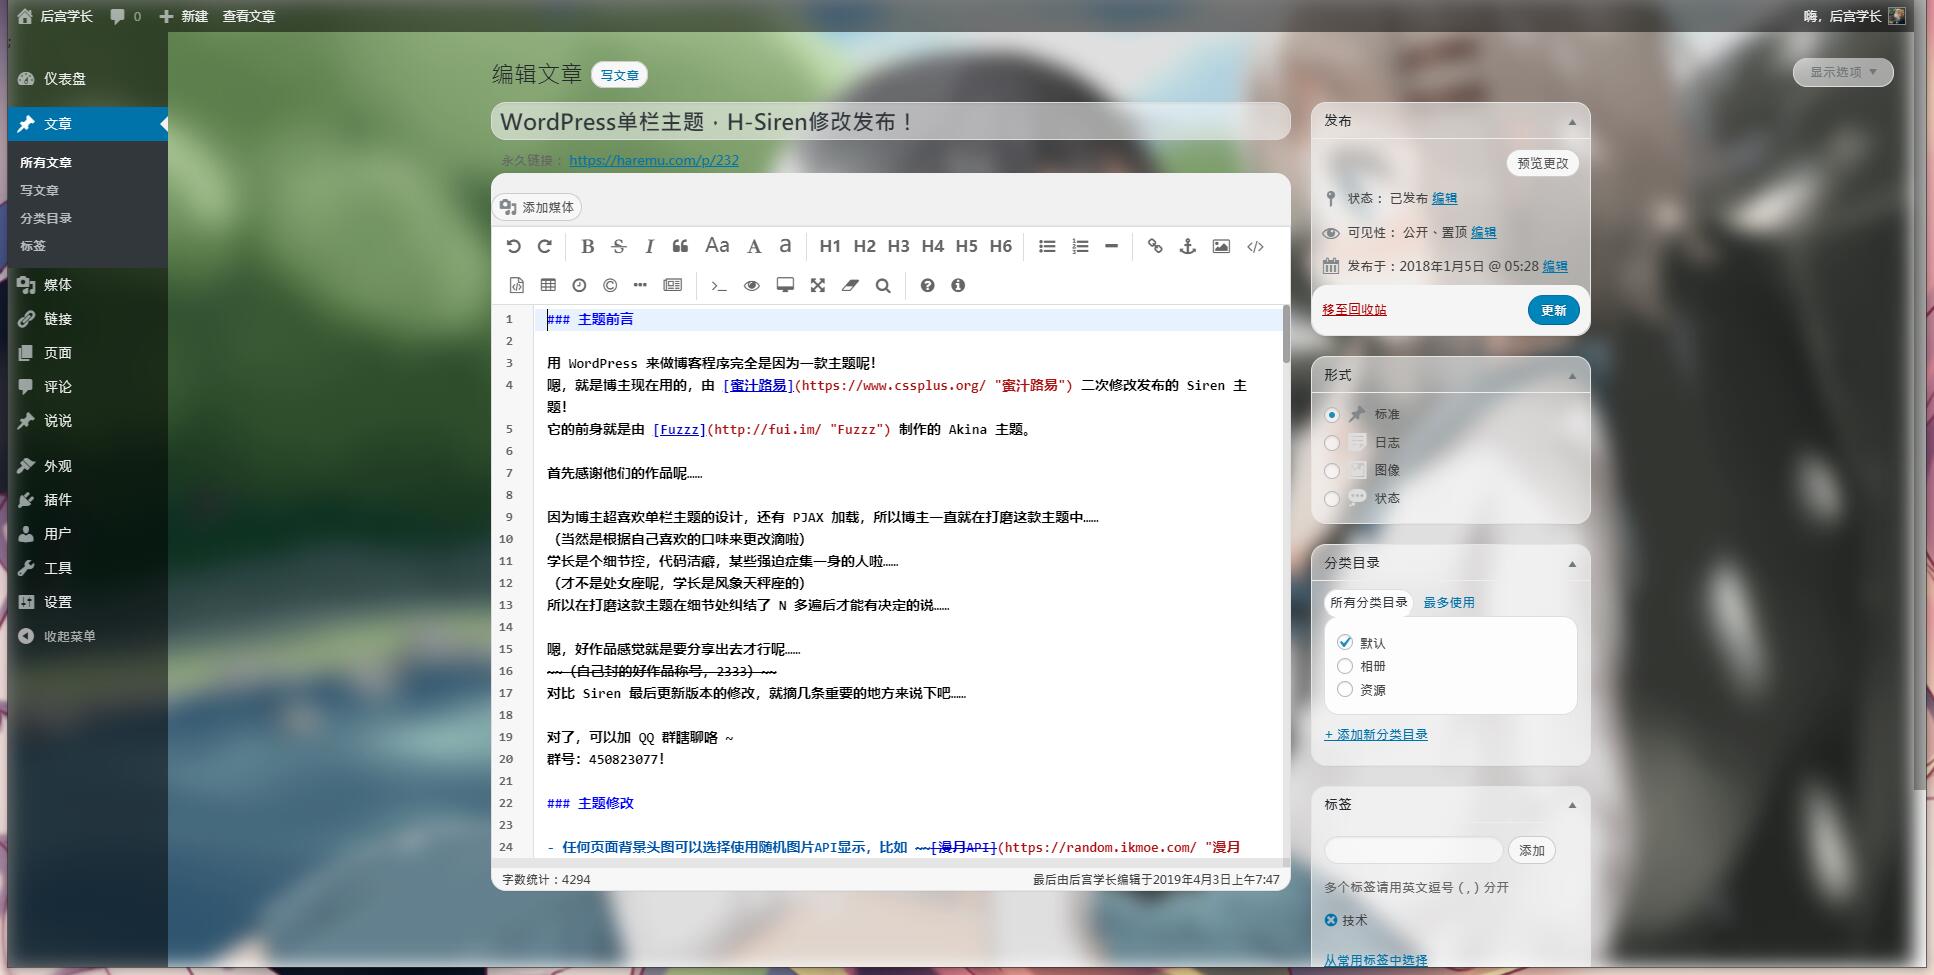Check the 相册 category checkbox
This screenshot has width=1934, height=975.
pos(1345,666)
